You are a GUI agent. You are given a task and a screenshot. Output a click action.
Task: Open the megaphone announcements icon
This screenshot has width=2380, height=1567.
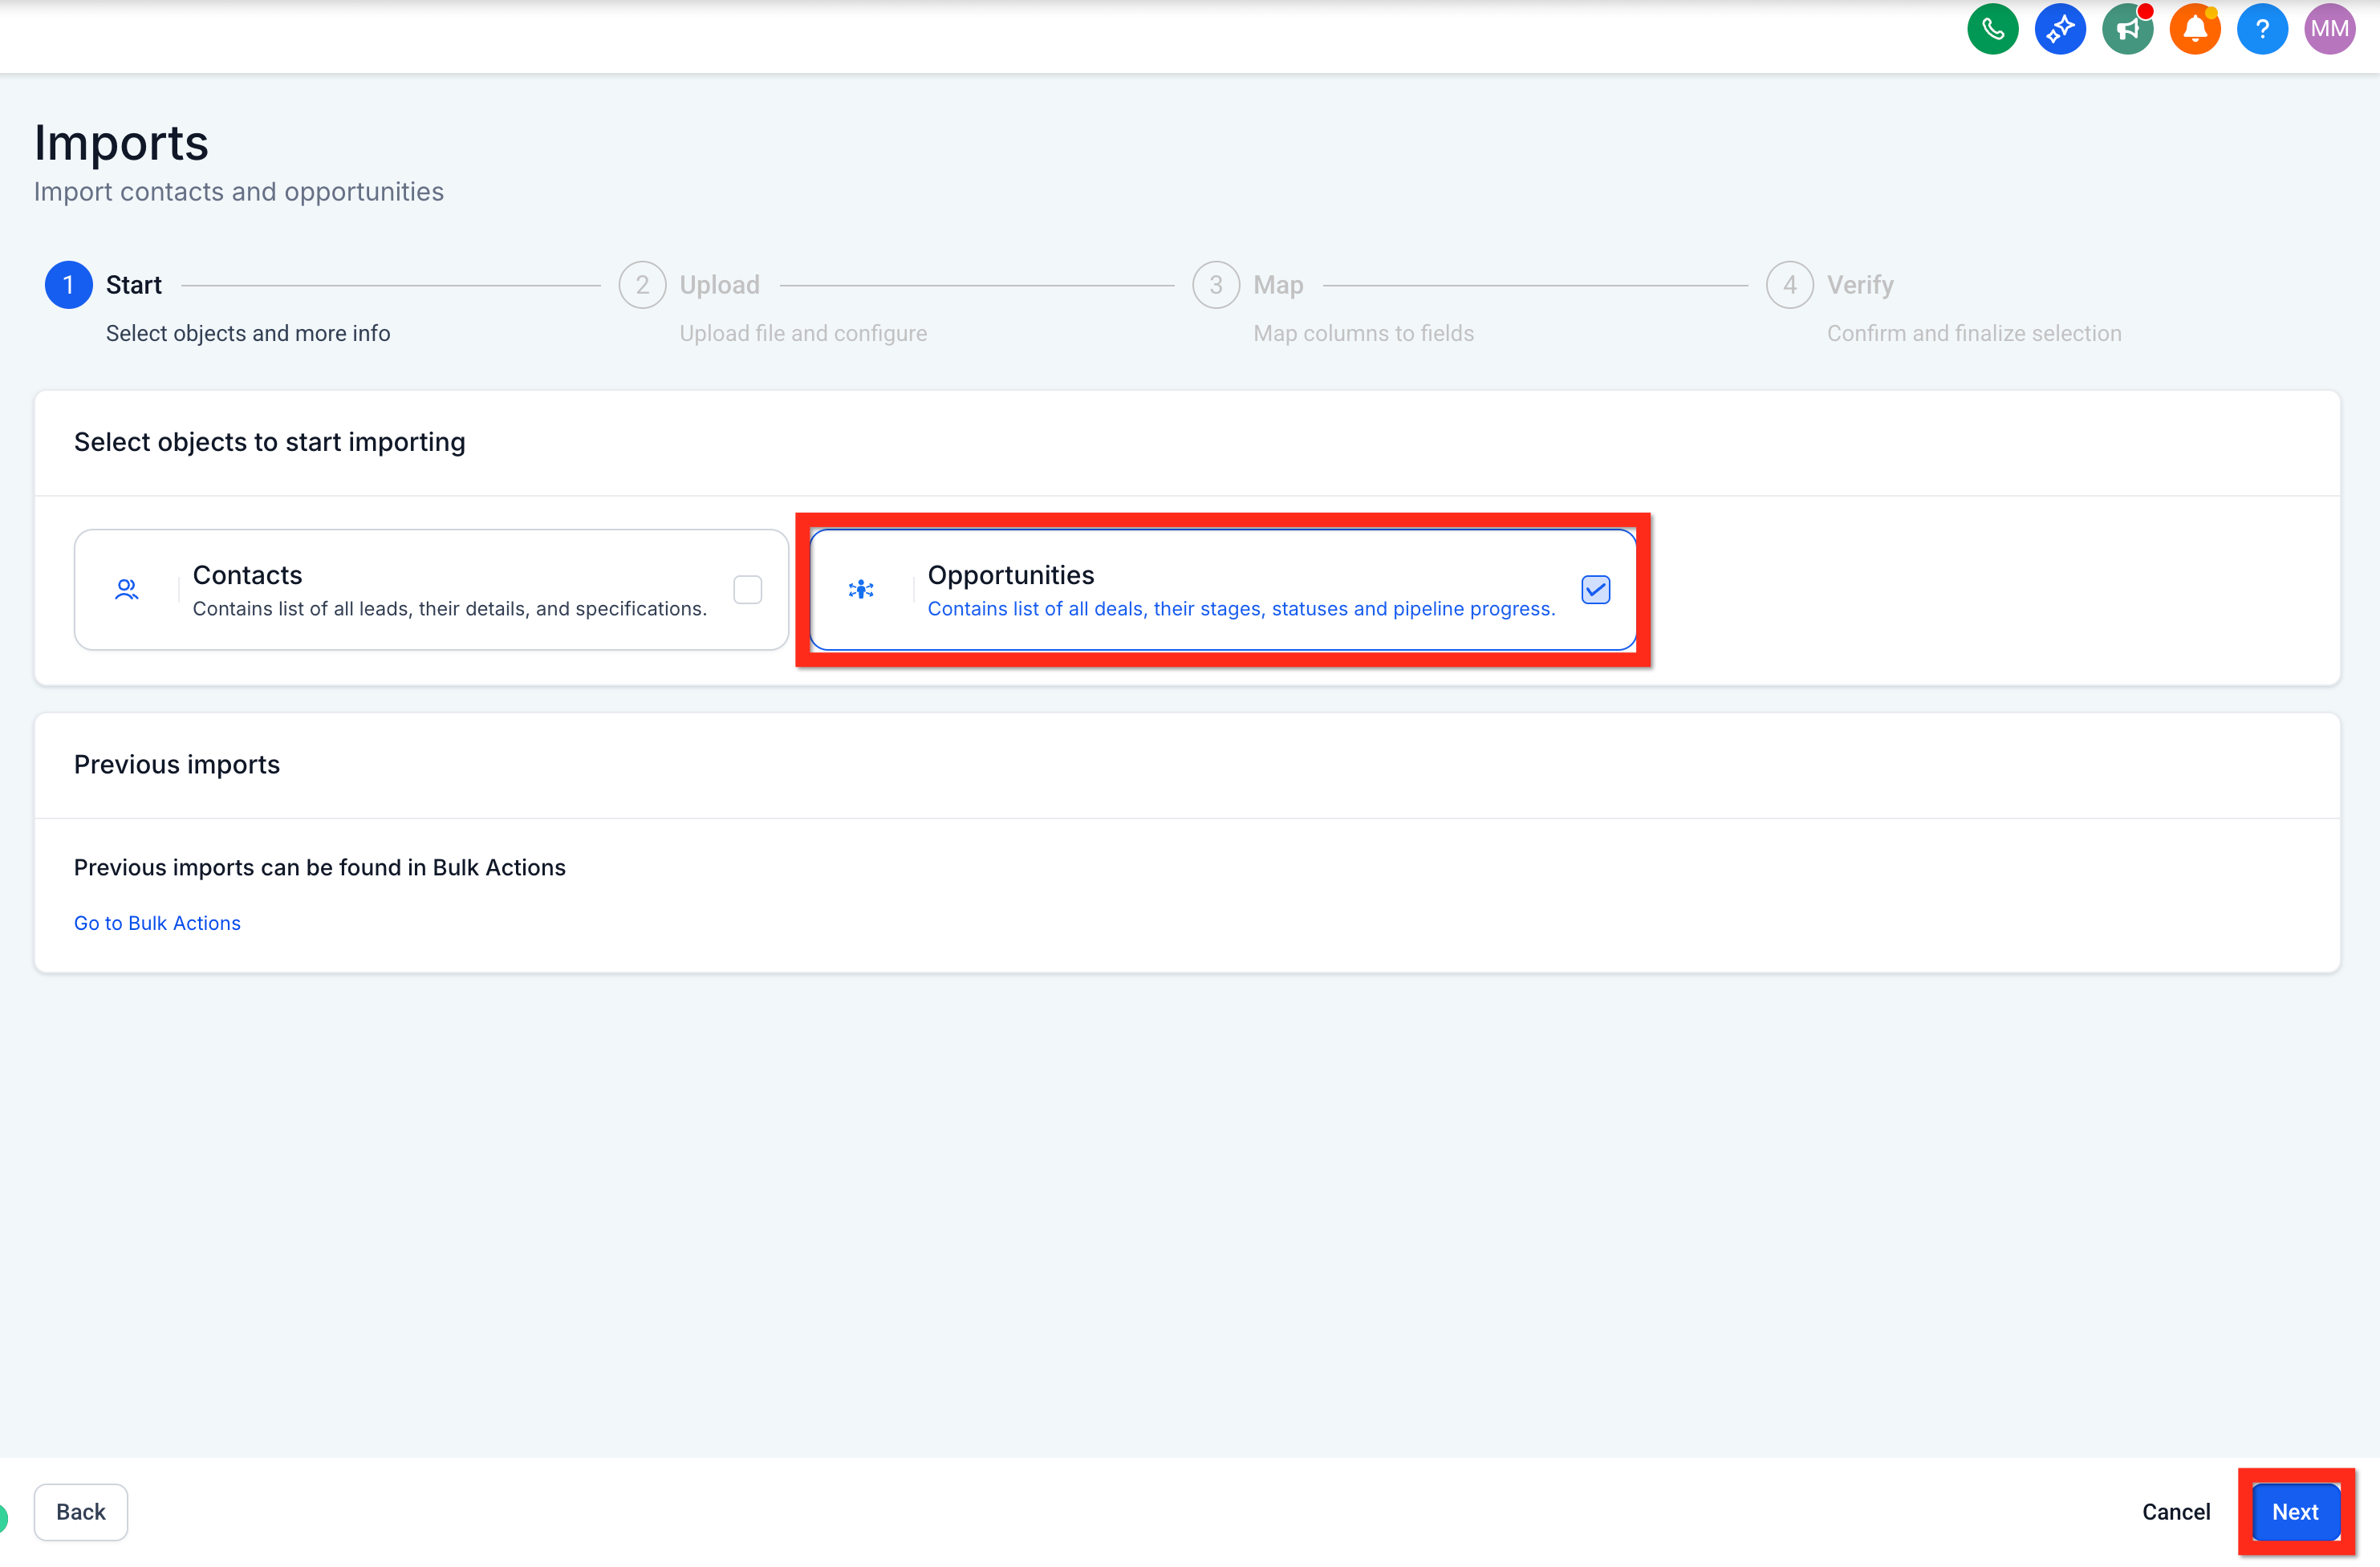[2127, 29]
